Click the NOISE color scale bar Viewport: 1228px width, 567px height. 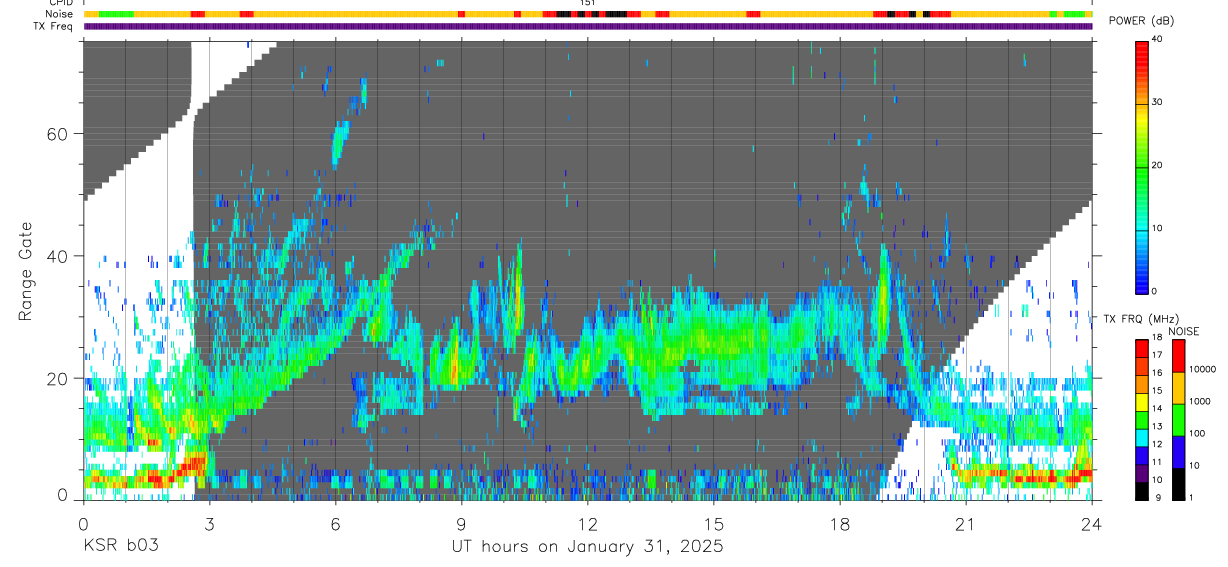click(1180, 420)
